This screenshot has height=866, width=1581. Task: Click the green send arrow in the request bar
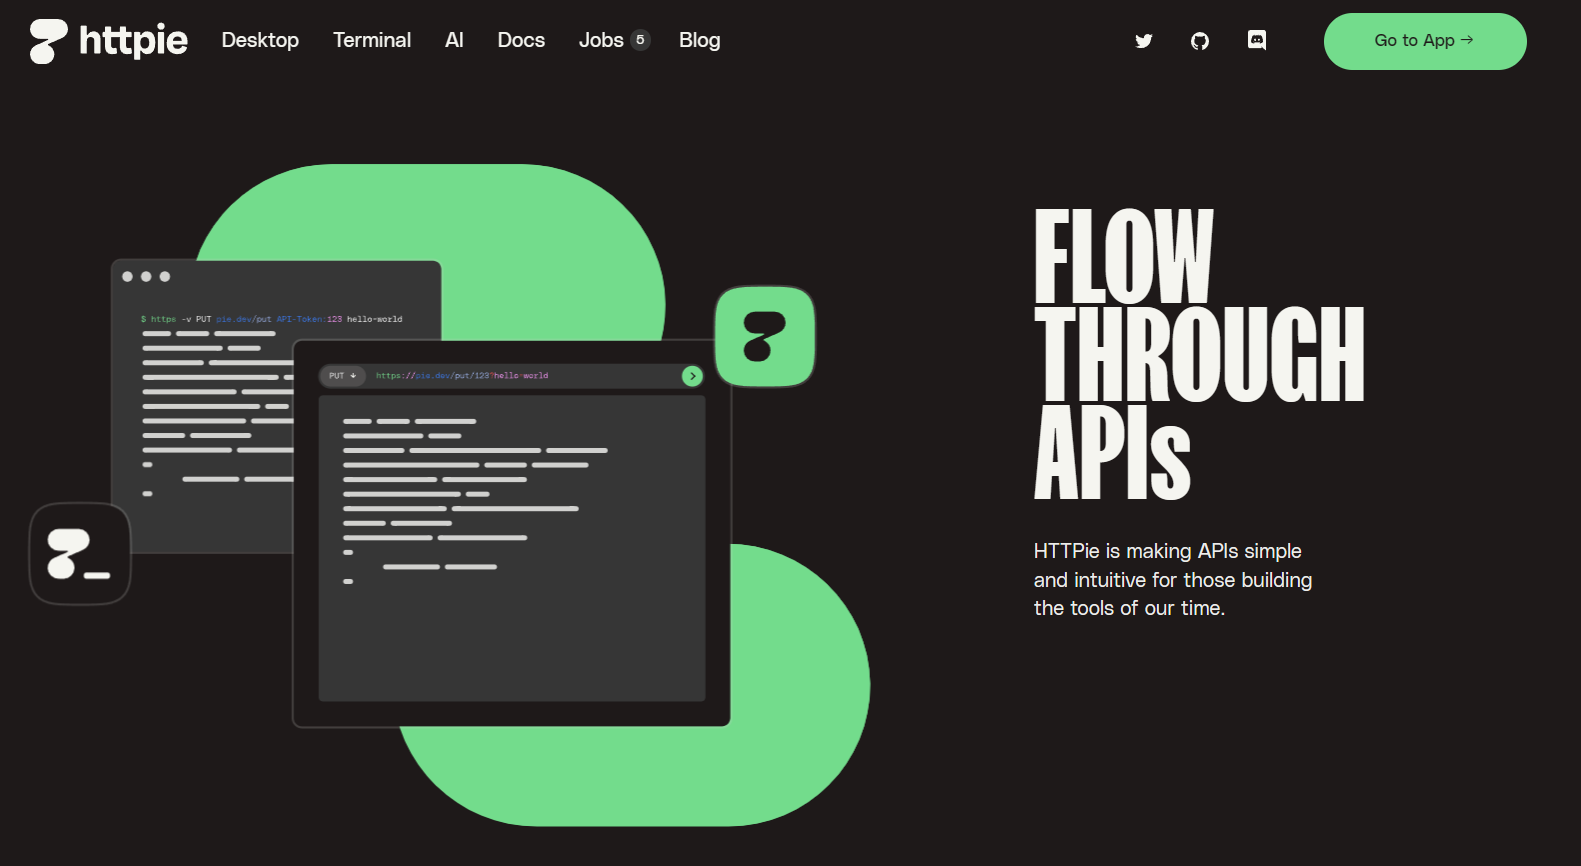coord(692,376)
